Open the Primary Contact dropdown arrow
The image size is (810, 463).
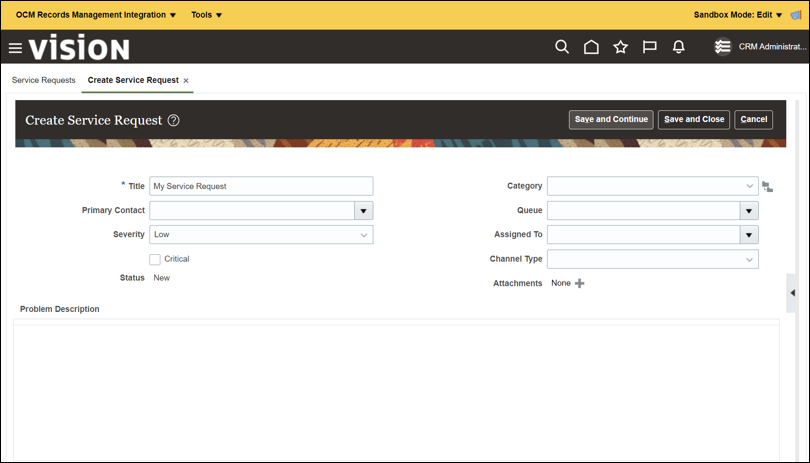click(363, 211)
